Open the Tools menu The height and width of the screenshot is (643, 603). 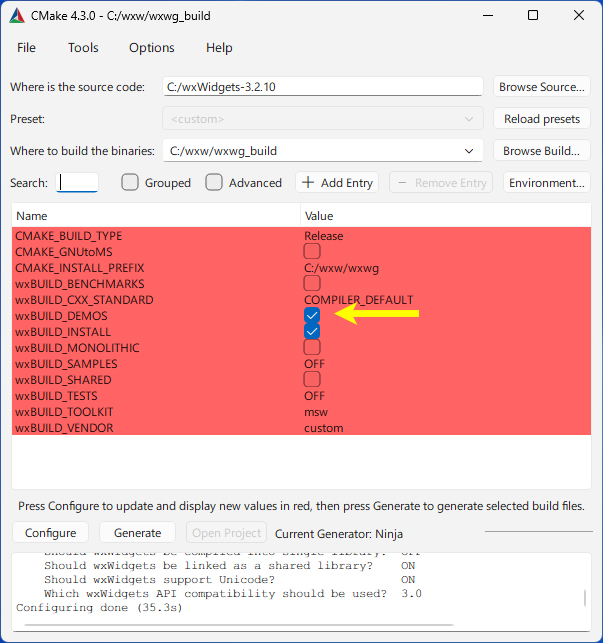(83, 48)
